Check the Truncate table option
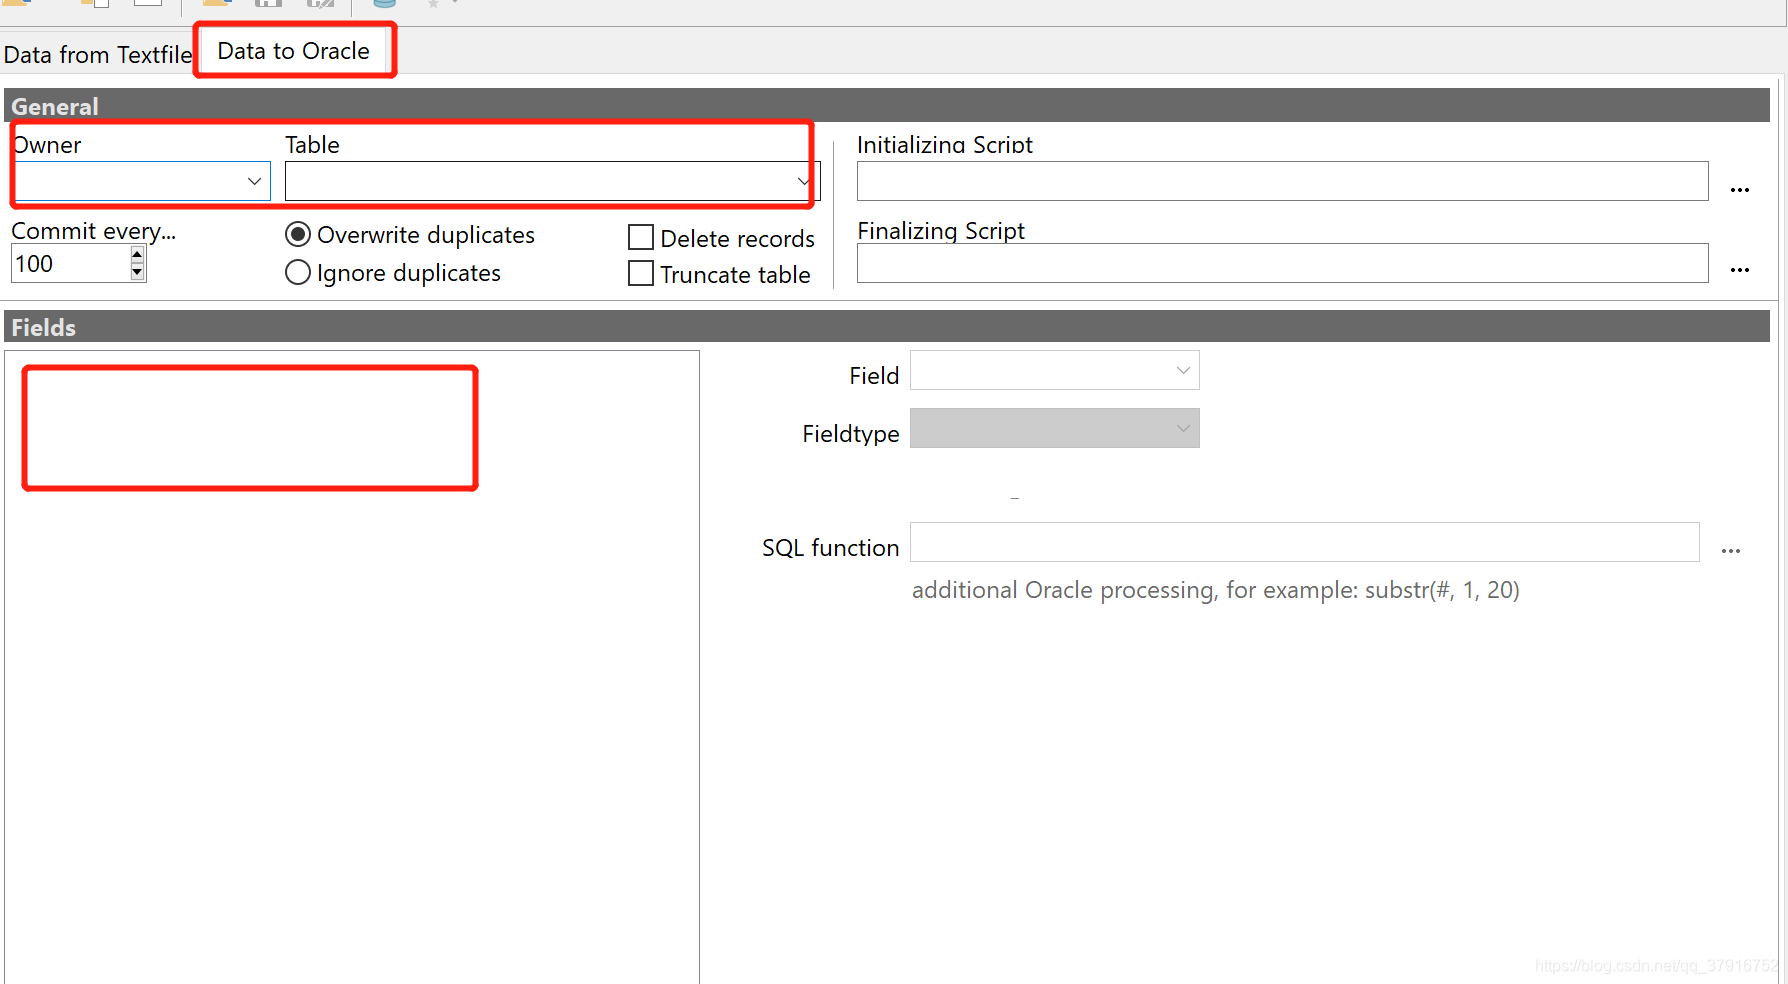The height and width of the screenshot is (984, 1788). pyautogui.click(x=641, y=273)
